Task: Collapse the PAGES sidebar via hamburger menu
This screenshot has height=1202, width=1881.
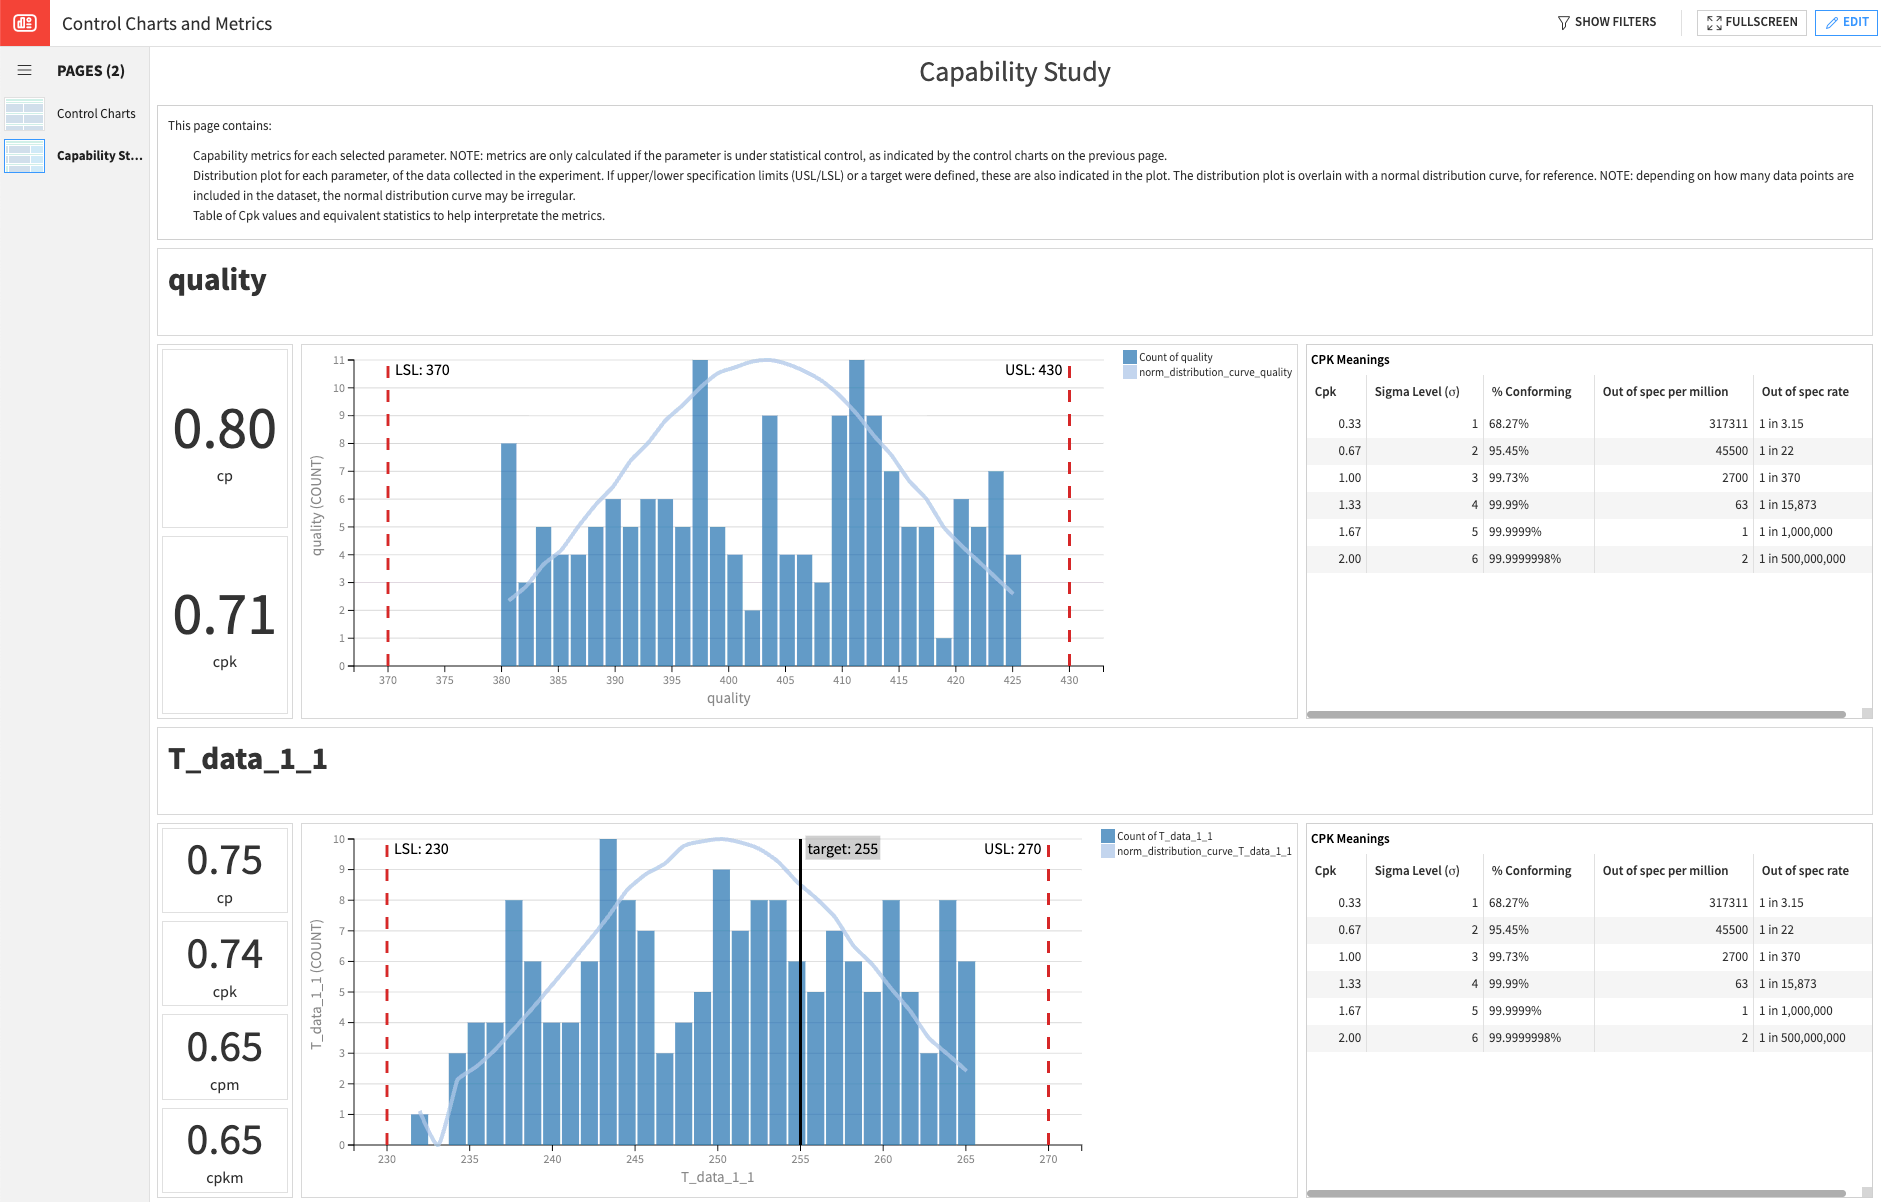Action: coord(25,70)
